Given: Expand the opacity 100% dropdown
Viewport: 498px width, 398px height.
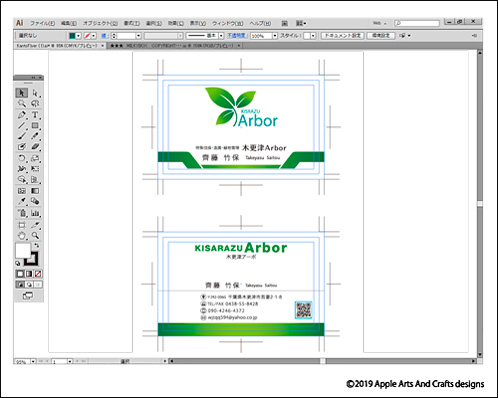Looking at the screenshot, I should point(275,36).
